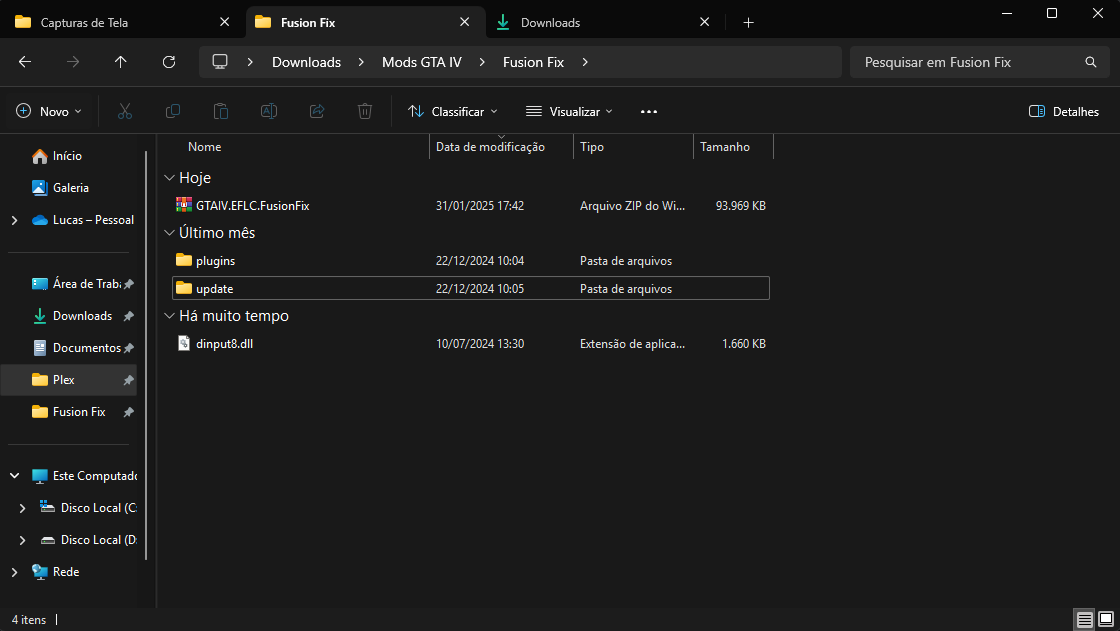Viewport: 1120px width, 631px height.
Task: Open the Classificar sort dropdown
Action: (453, 111)
